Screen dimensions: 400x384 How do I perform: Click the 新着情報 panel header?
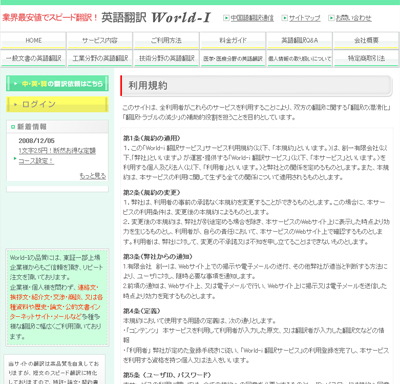coord(57,127)
